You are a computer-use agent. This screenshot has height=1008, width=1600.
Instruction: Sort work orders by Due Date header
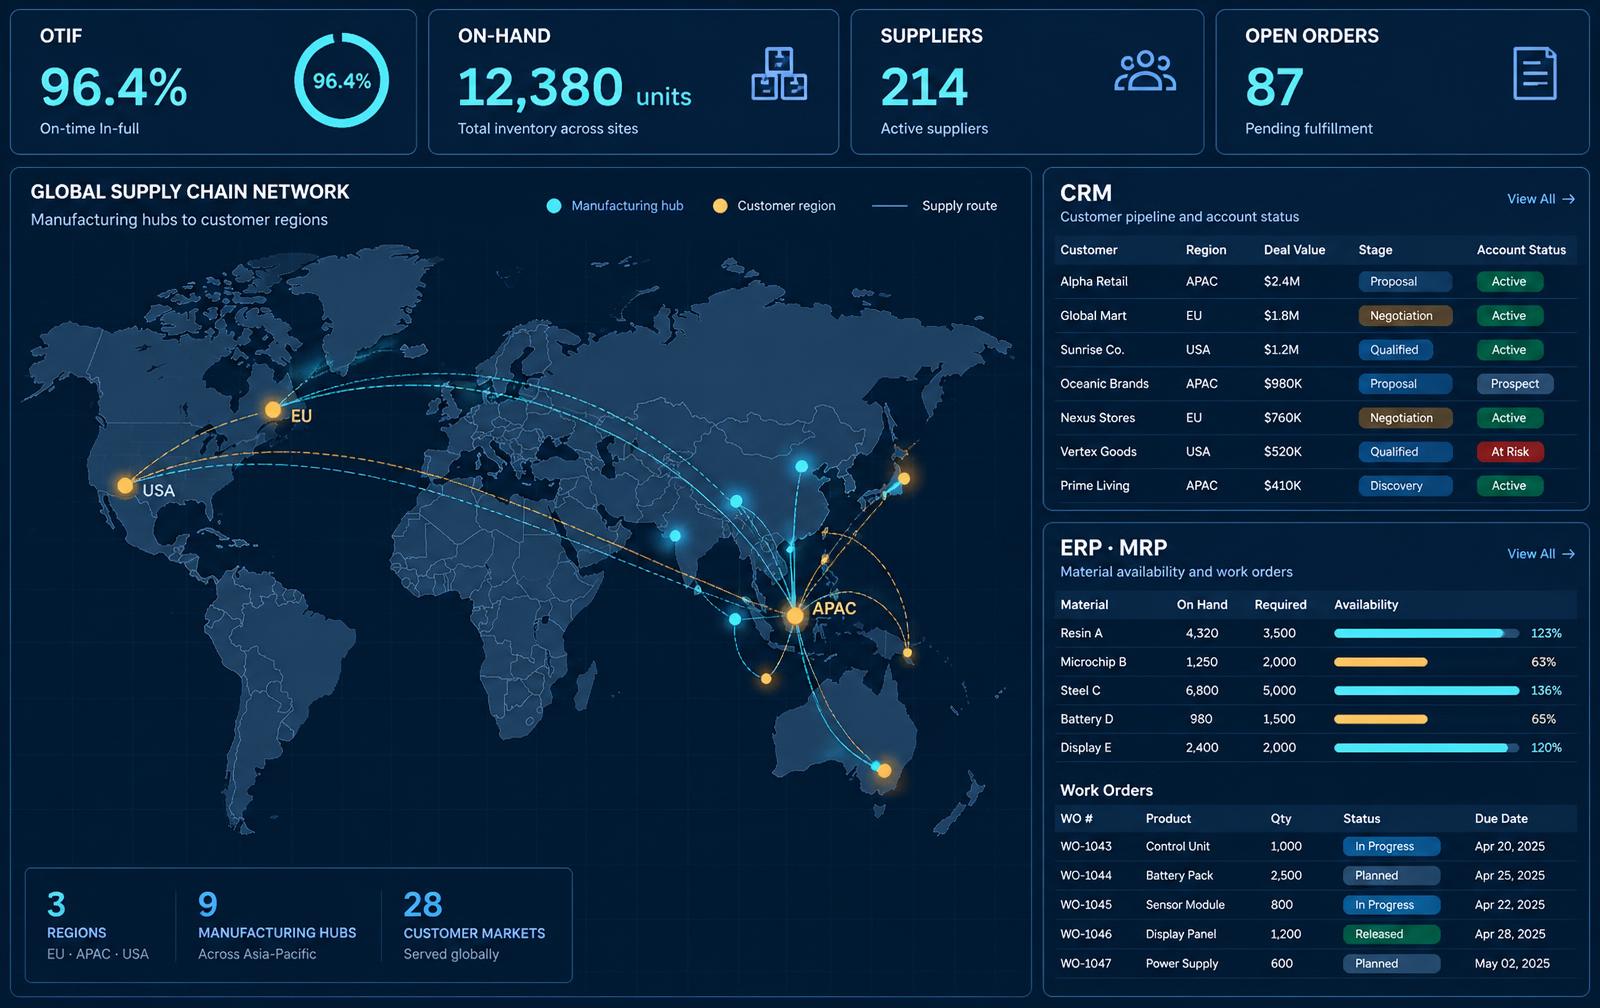pyautogui.click(x=1501, y=819)
